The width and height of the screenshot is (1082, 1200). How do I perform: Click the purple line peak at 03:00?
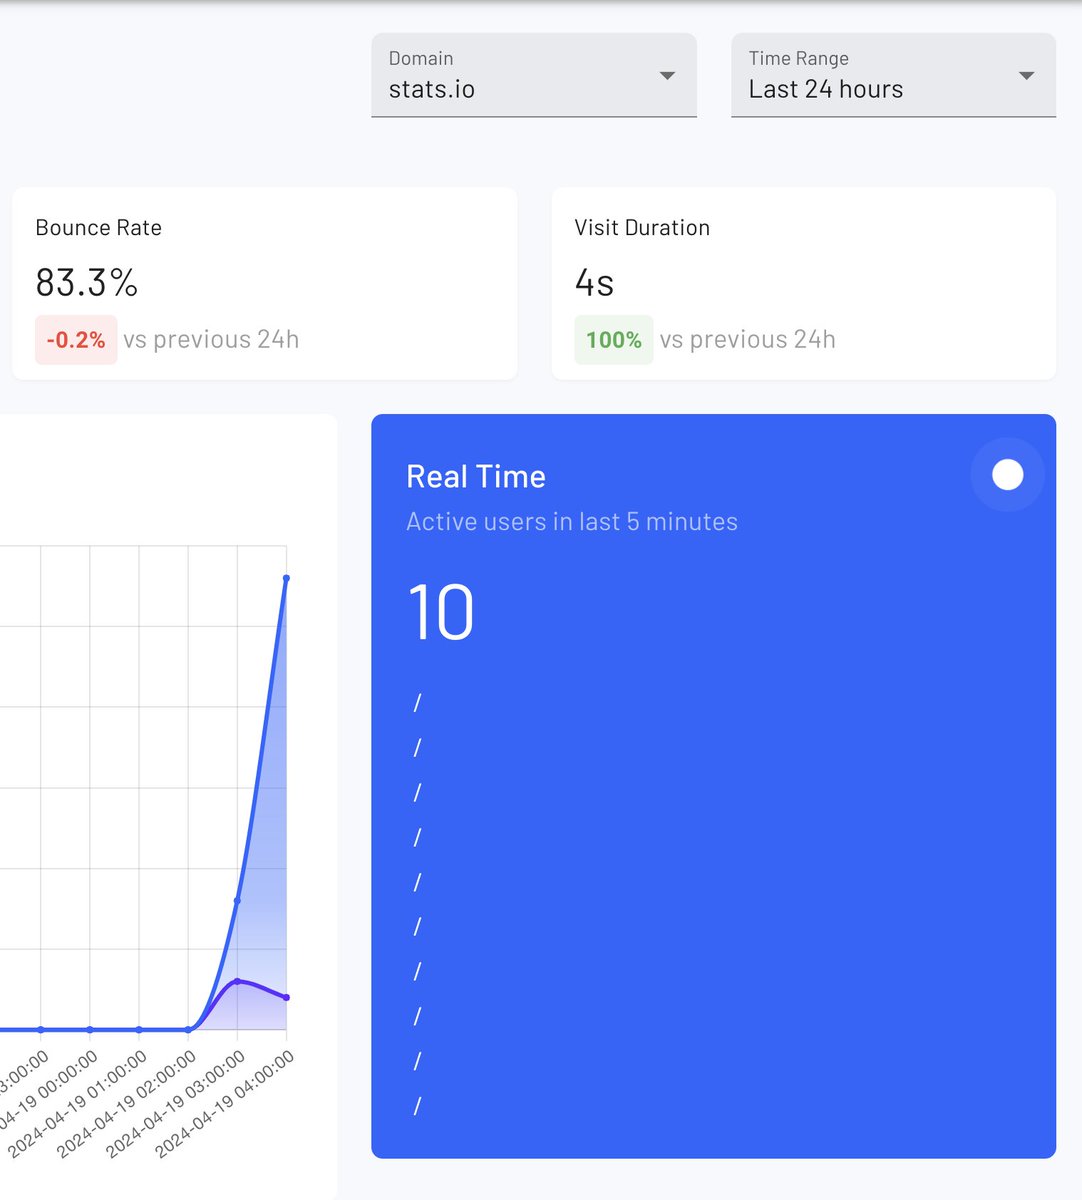click(x=237, y=981)
